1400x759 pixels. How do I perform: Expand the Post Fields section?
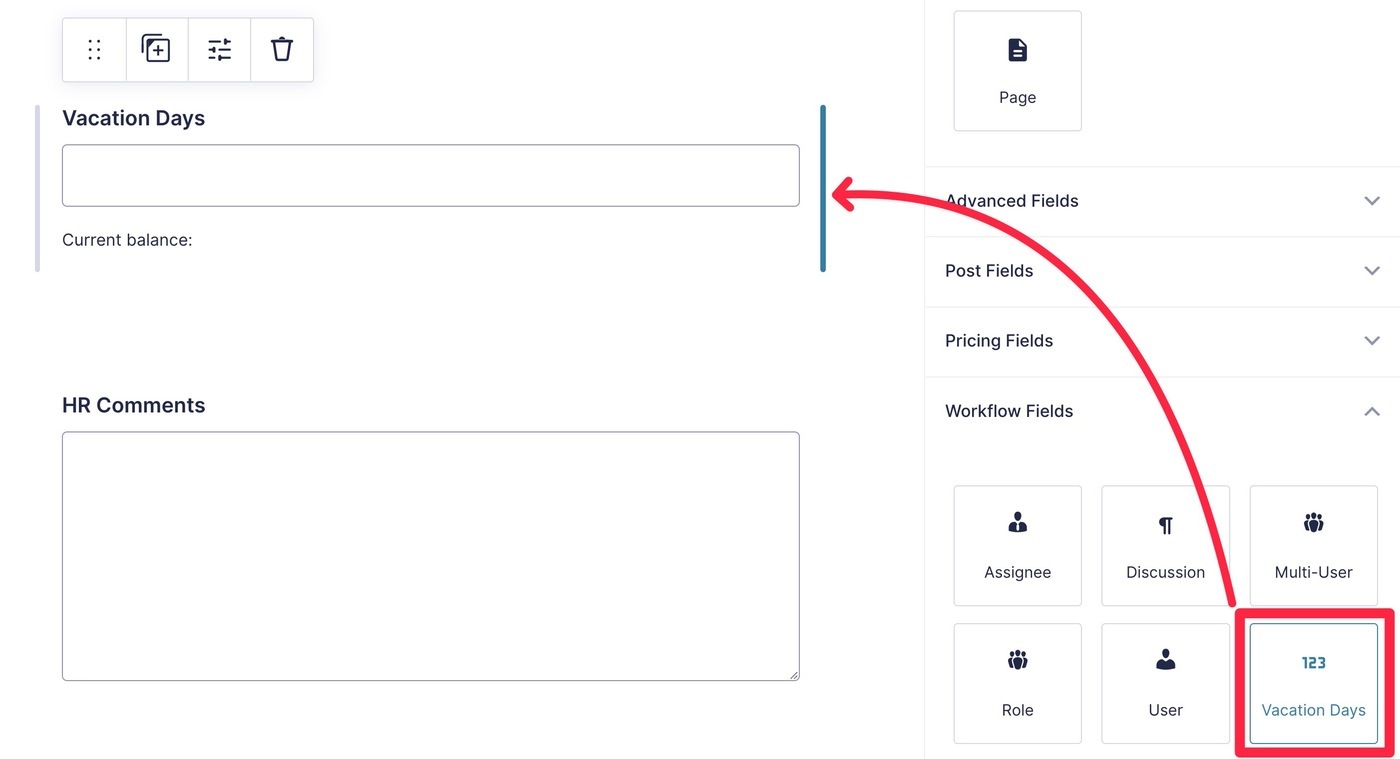point(1162,271)
